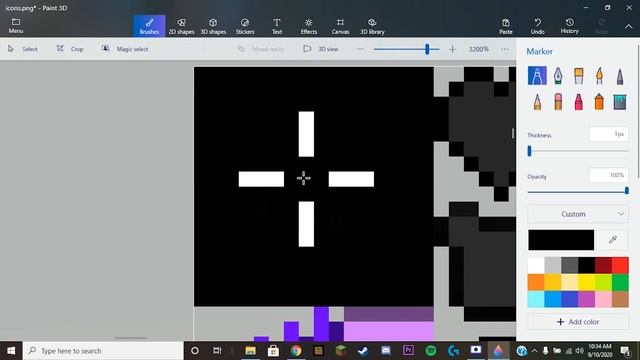Pick the orange color swatch

click(x=536, y=282)
